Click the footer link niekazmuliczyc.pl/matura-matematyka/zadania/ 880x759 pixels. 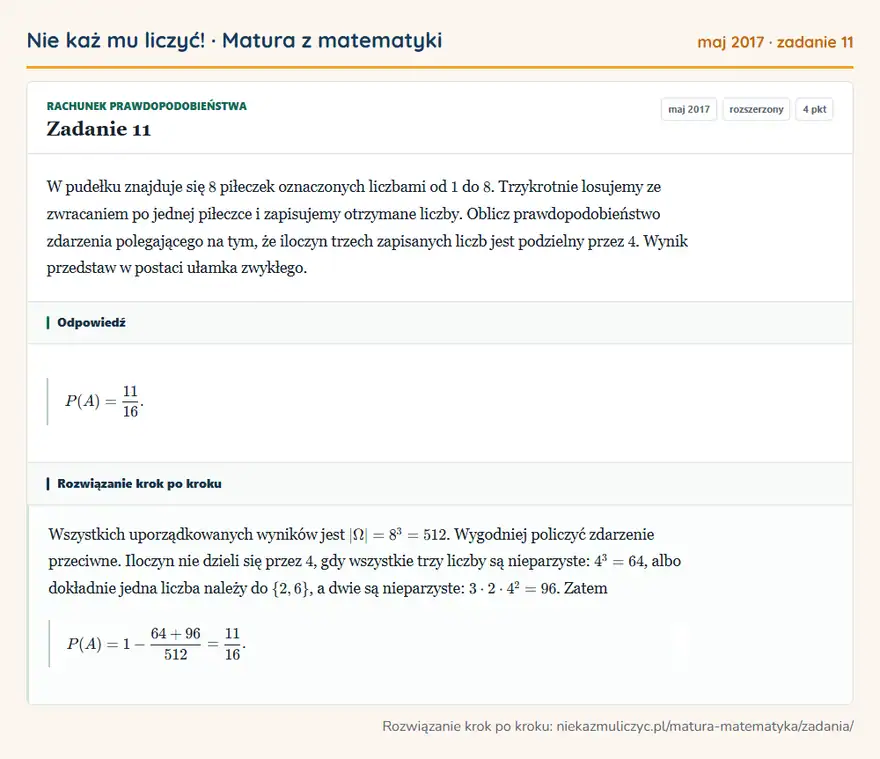705,726
